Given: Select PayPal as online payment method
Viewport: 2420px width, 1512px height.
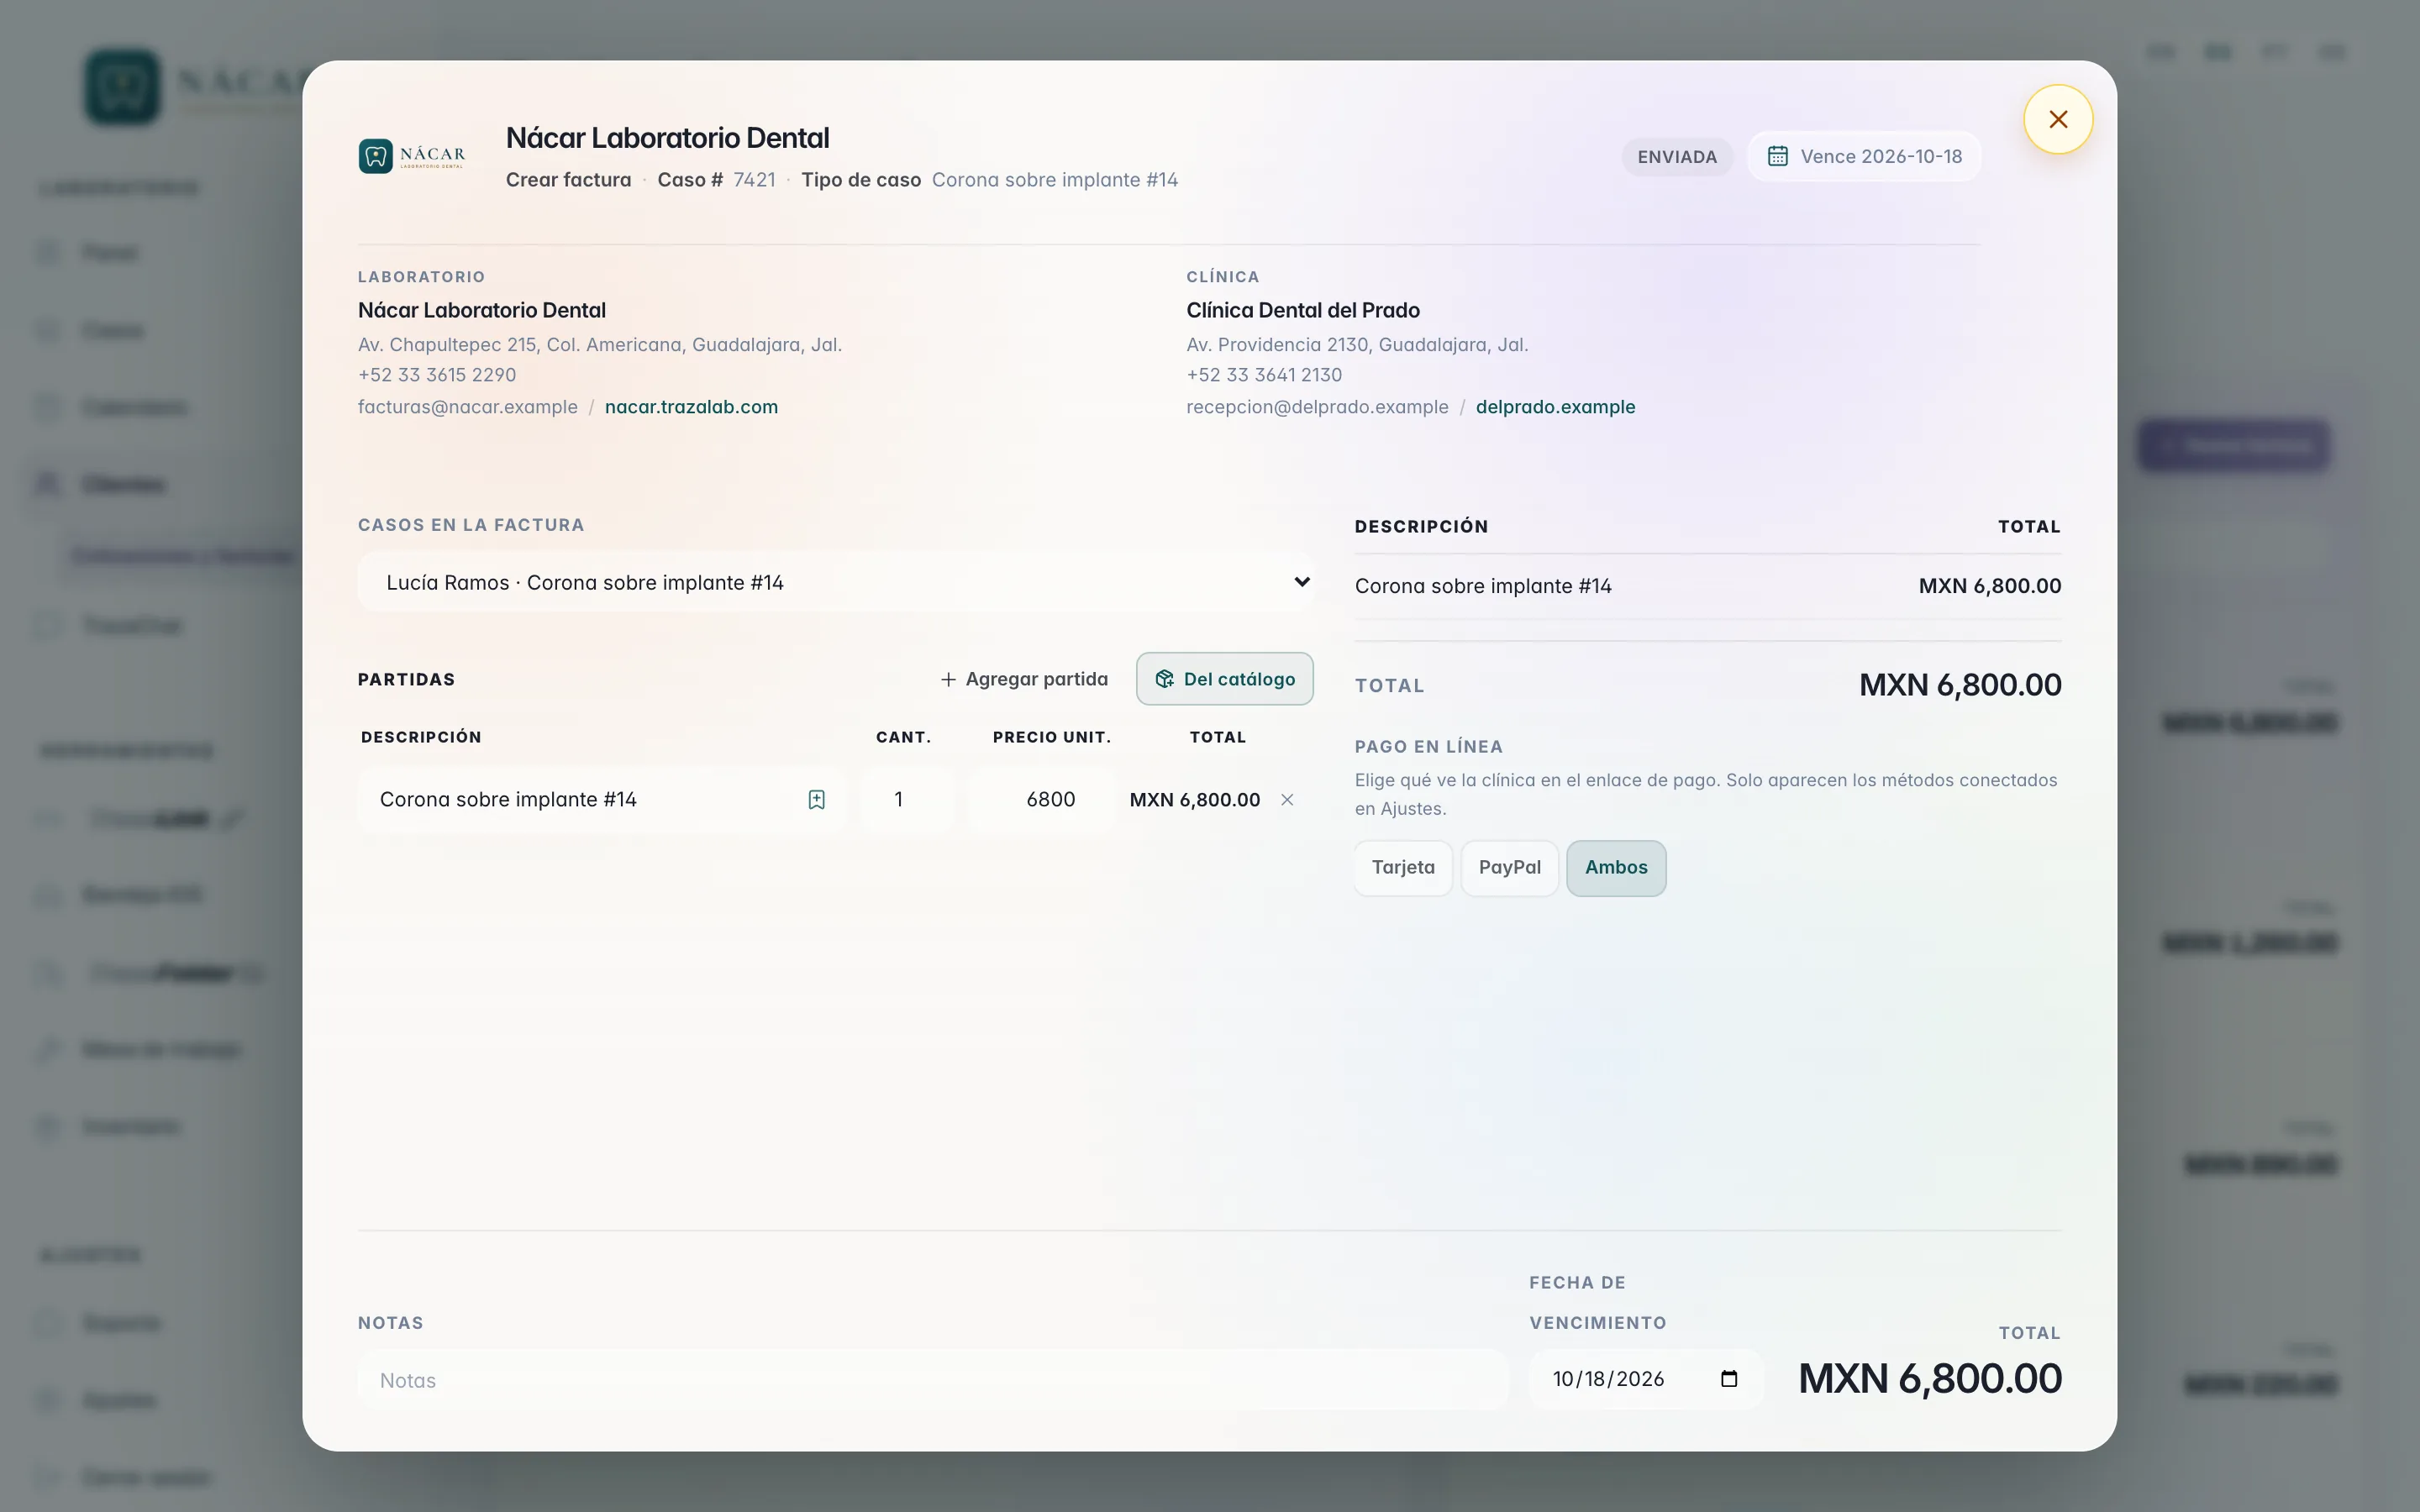Looking at the screenshot, I should pos(1509,867).
